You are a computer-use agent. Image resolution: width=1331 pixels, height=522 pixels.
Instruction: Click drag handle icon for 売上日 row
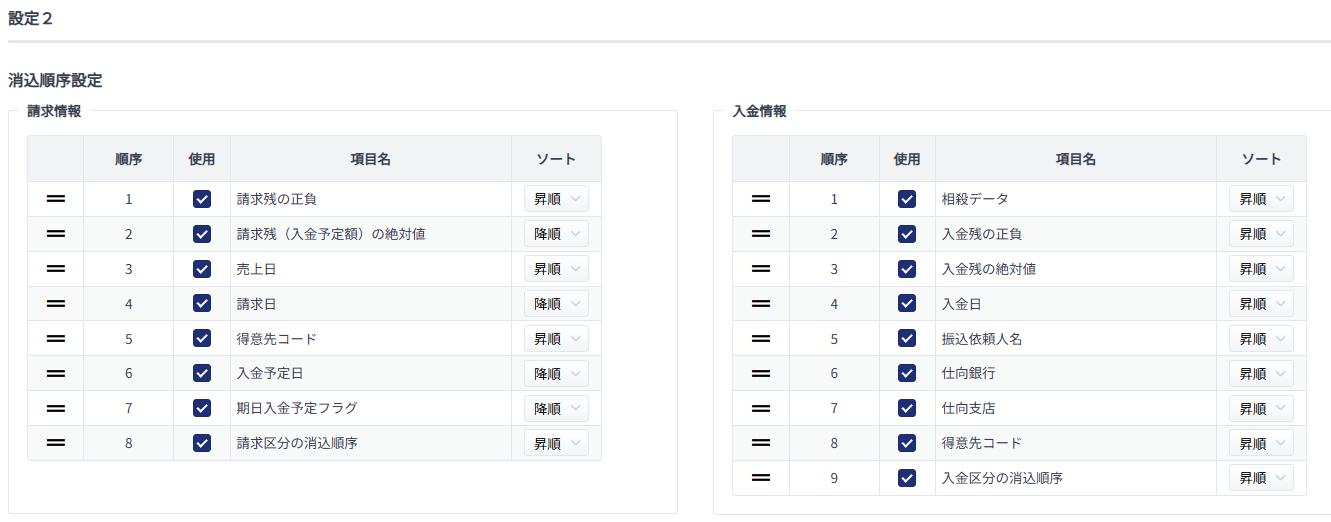coord(56,269)
